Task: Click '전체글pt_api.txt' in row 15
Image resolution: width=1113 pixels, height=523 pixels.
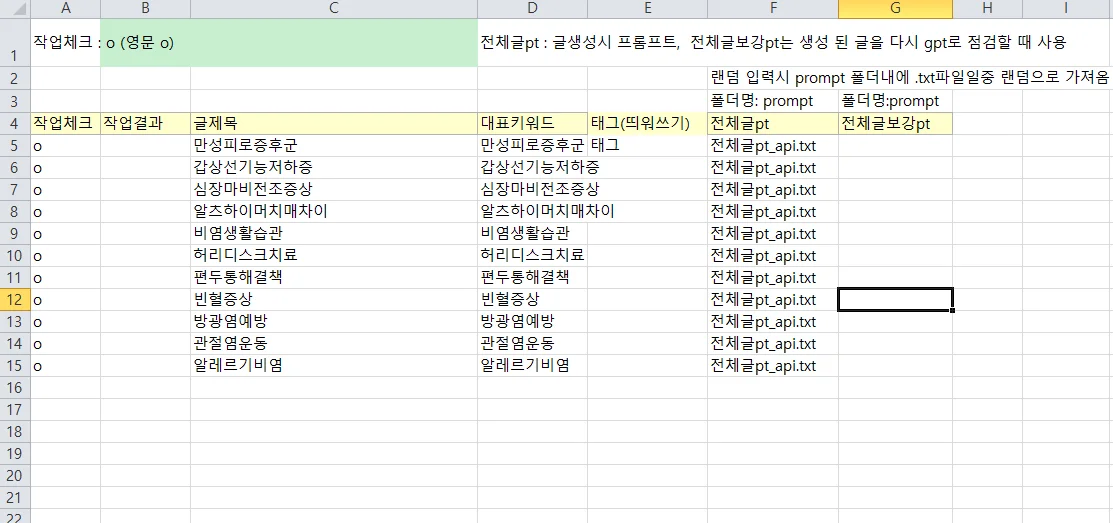Action: coord(772,365)
